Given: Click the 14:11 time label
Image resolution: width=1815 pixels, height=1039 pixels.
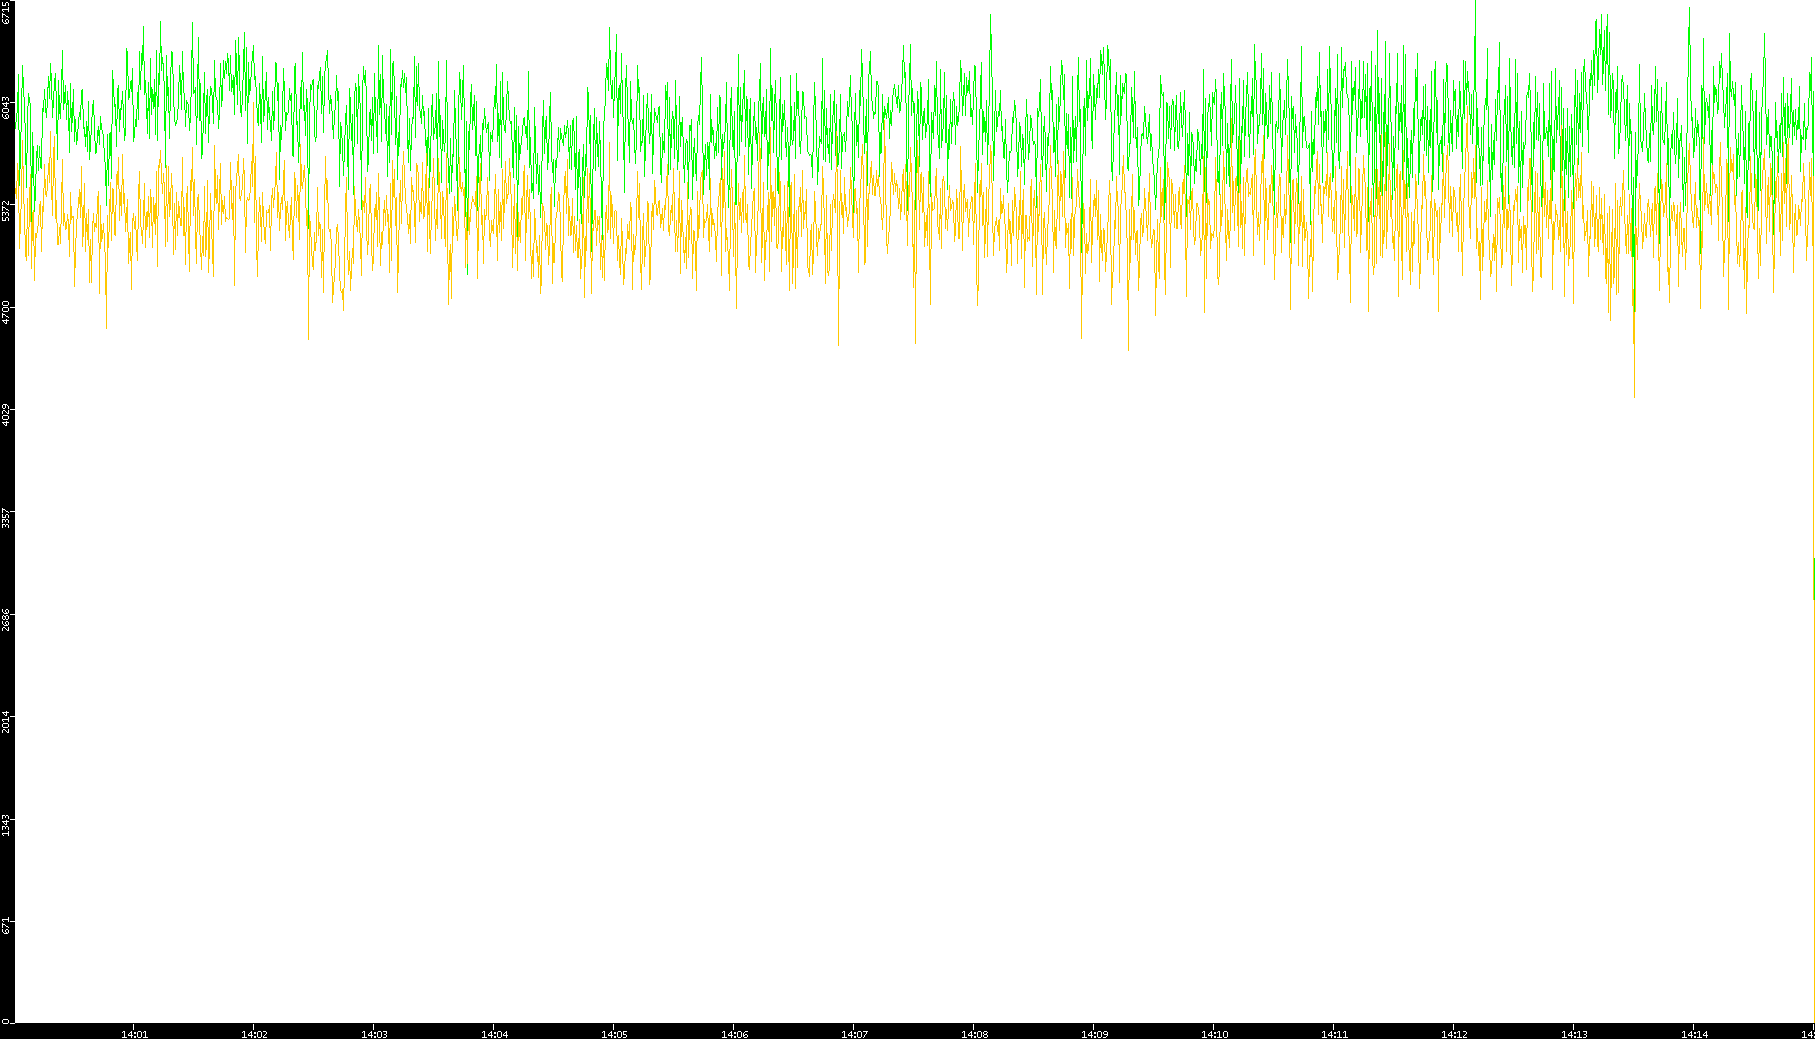Looking at the screenshot, I should 1334,1034.
